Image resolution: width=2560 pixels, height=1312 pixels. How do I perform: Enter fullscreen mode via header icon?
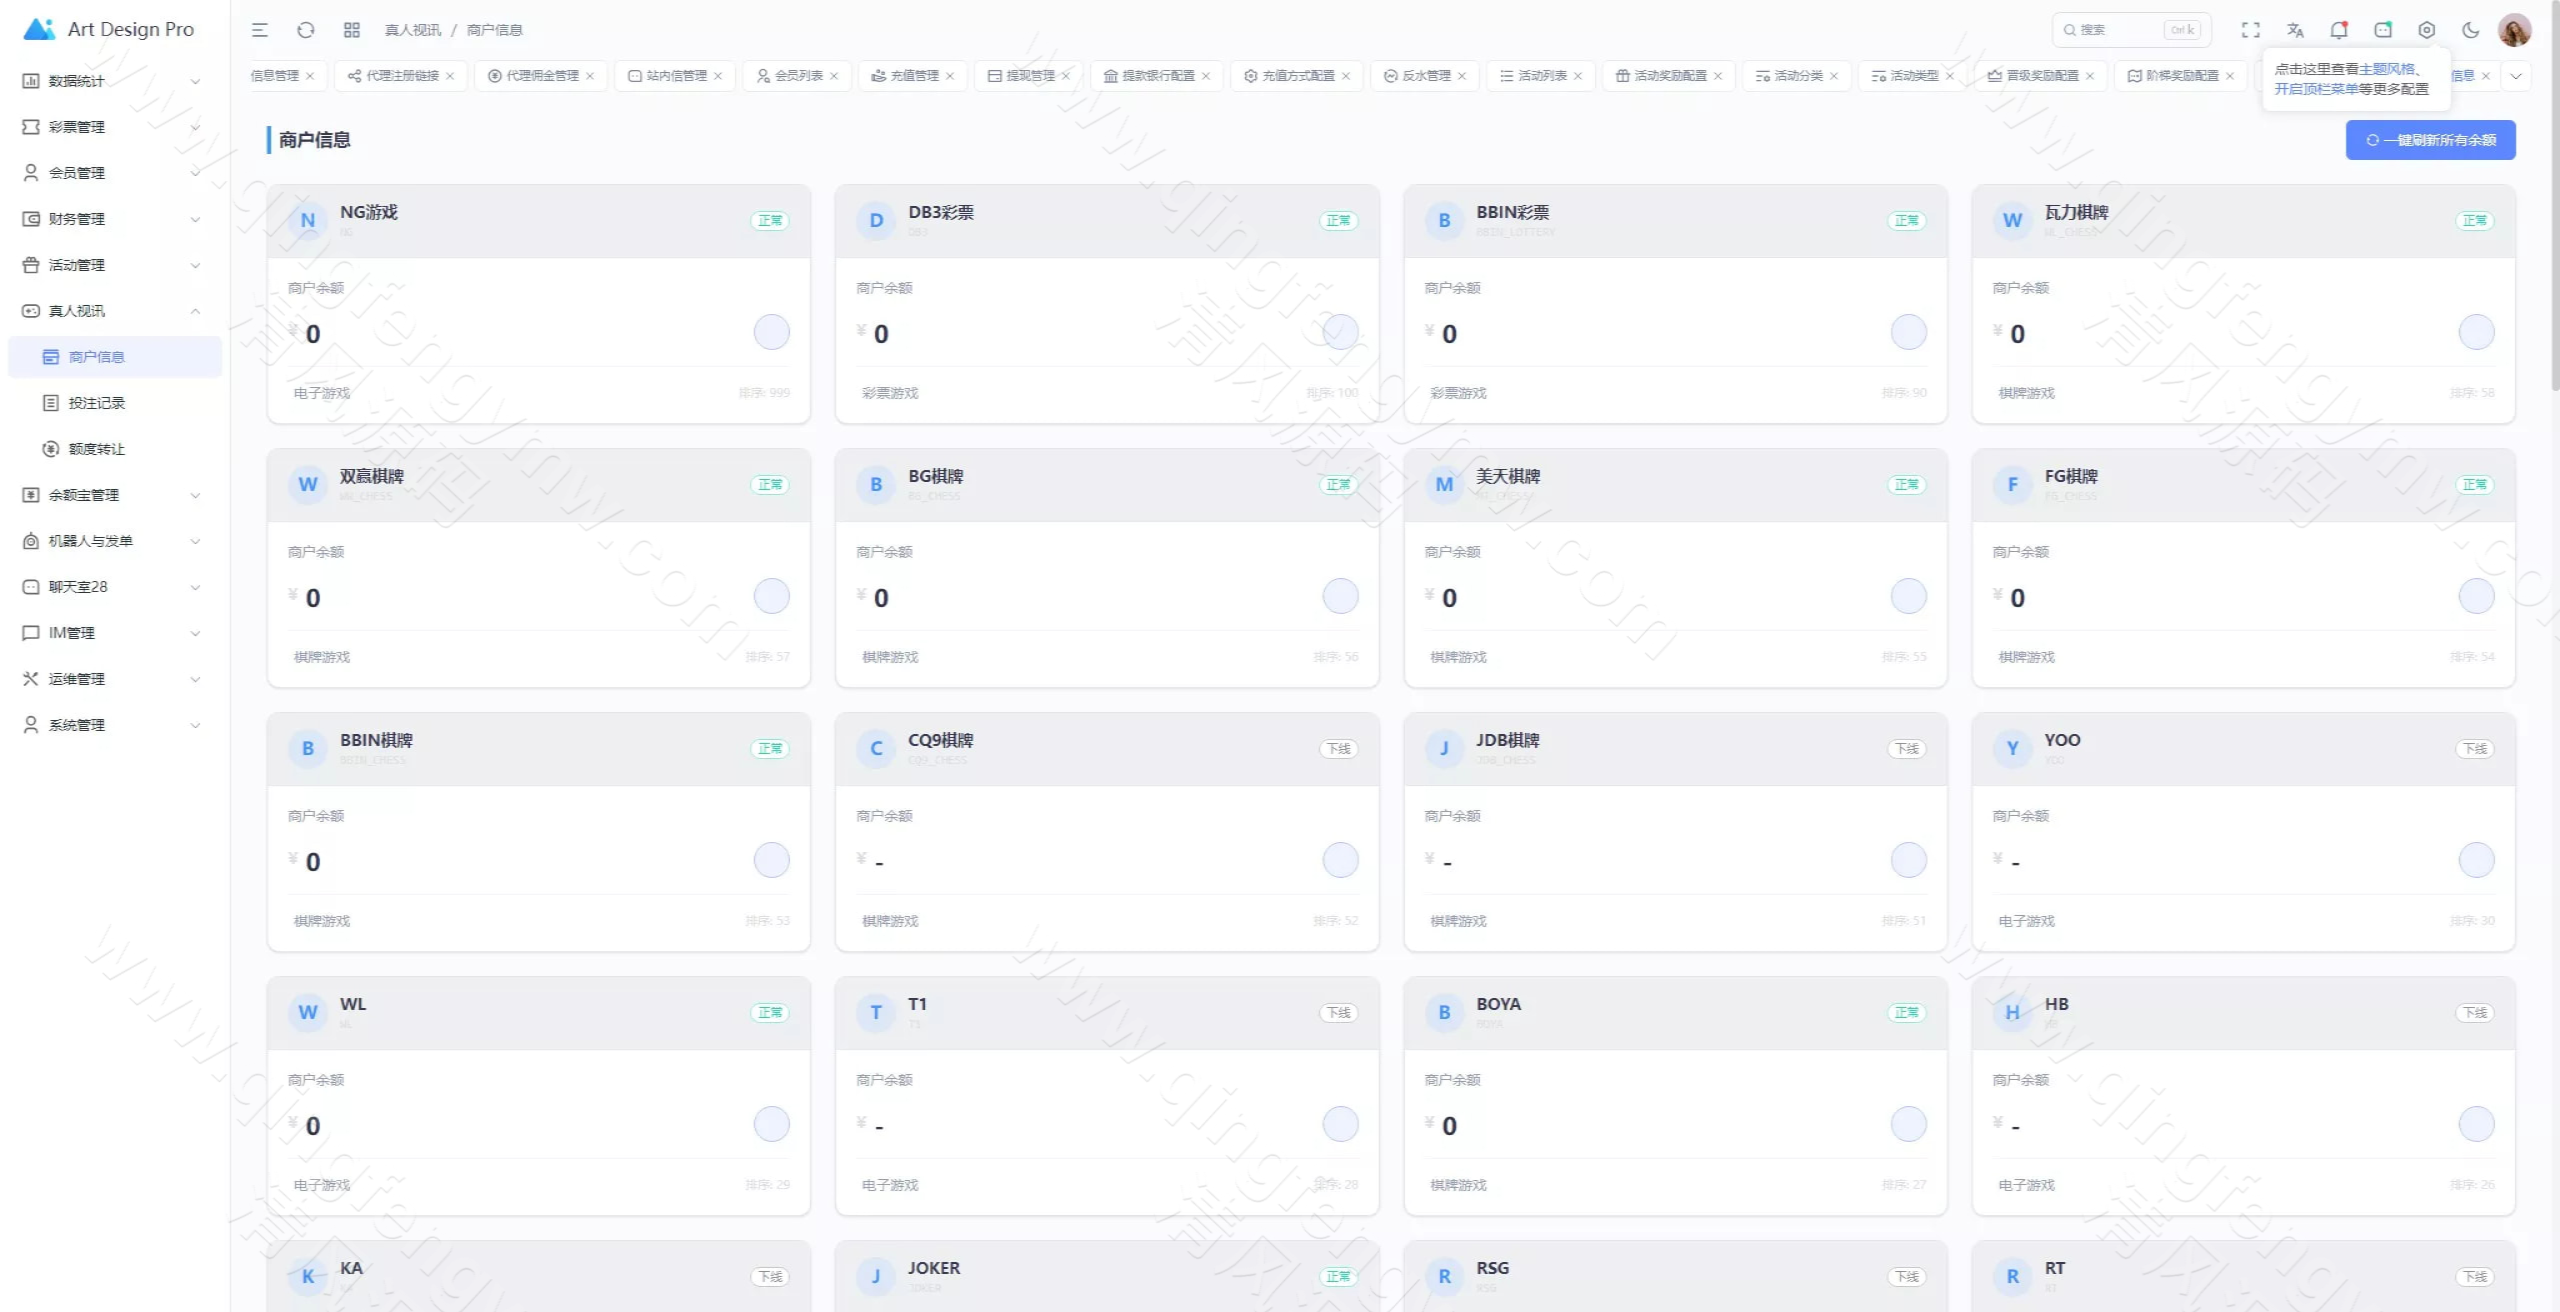[2250, 30]
